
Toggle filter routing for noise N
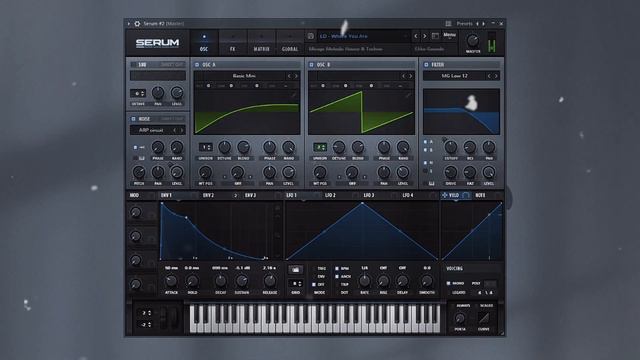click(425, 163)
